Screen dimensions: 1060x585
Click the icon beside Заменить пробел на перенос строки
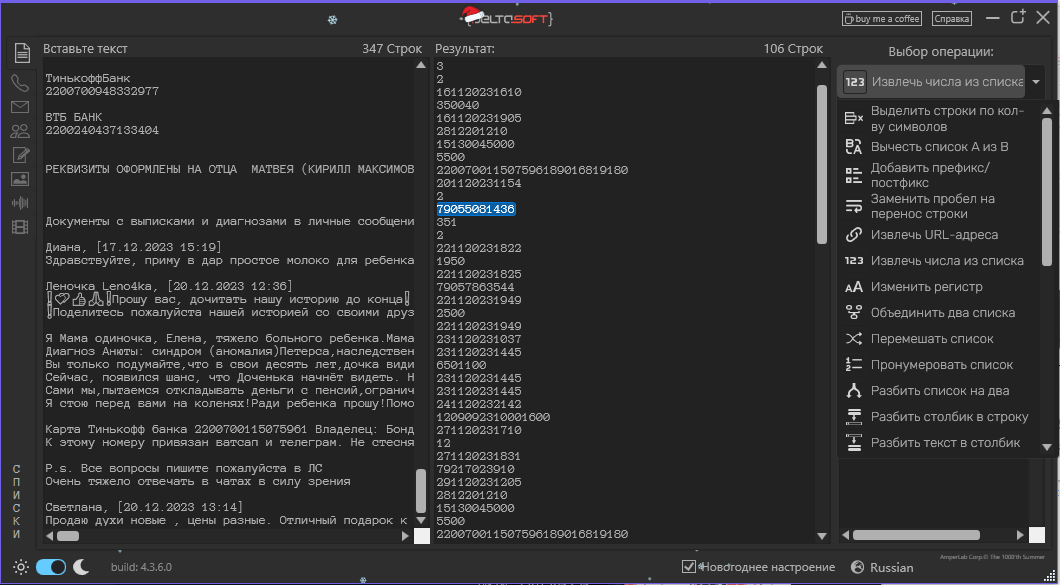coord(854,206)
